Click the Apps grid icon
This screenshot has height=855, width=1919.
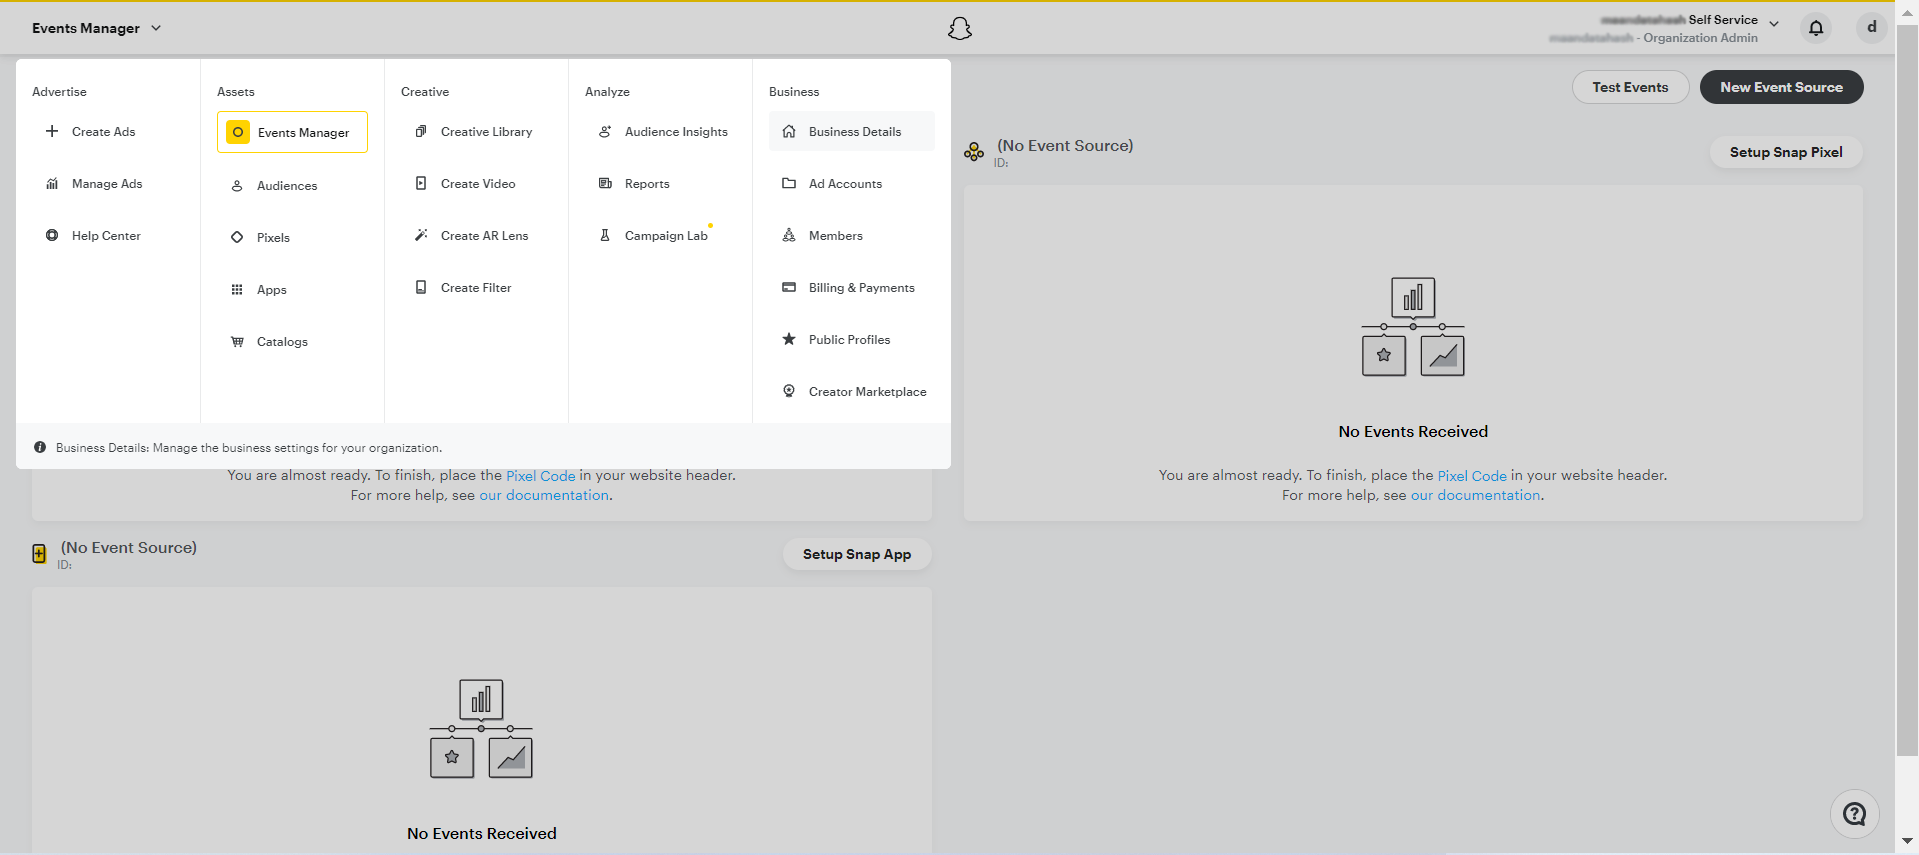point(237,289)
